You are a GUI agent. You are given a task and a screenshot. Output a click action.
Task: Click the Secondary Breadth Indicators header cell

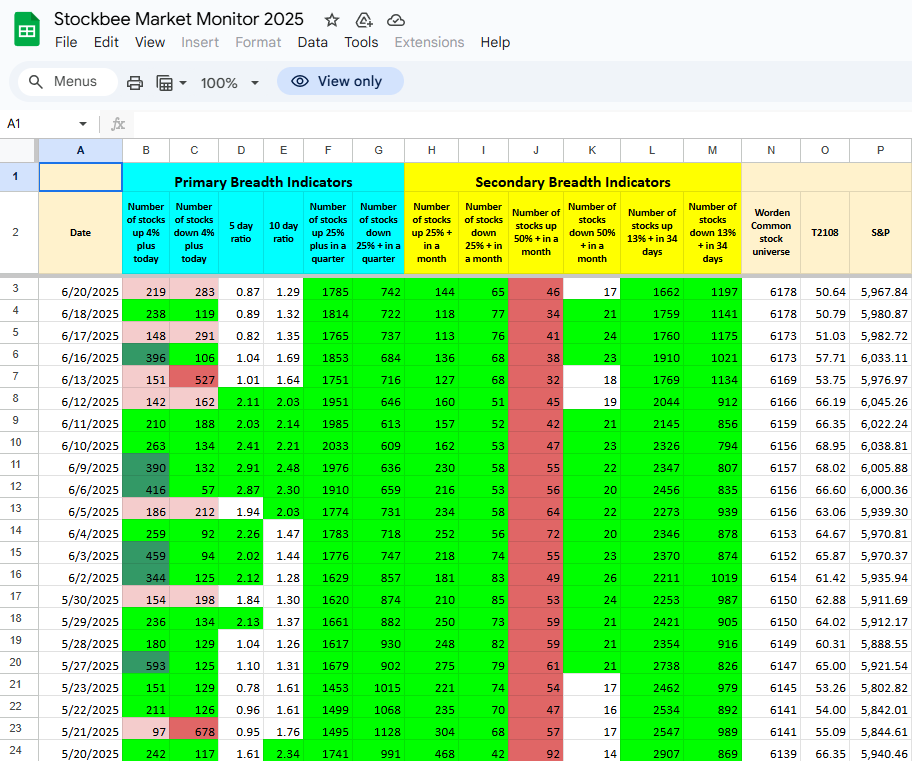click(x=573, y=177)
